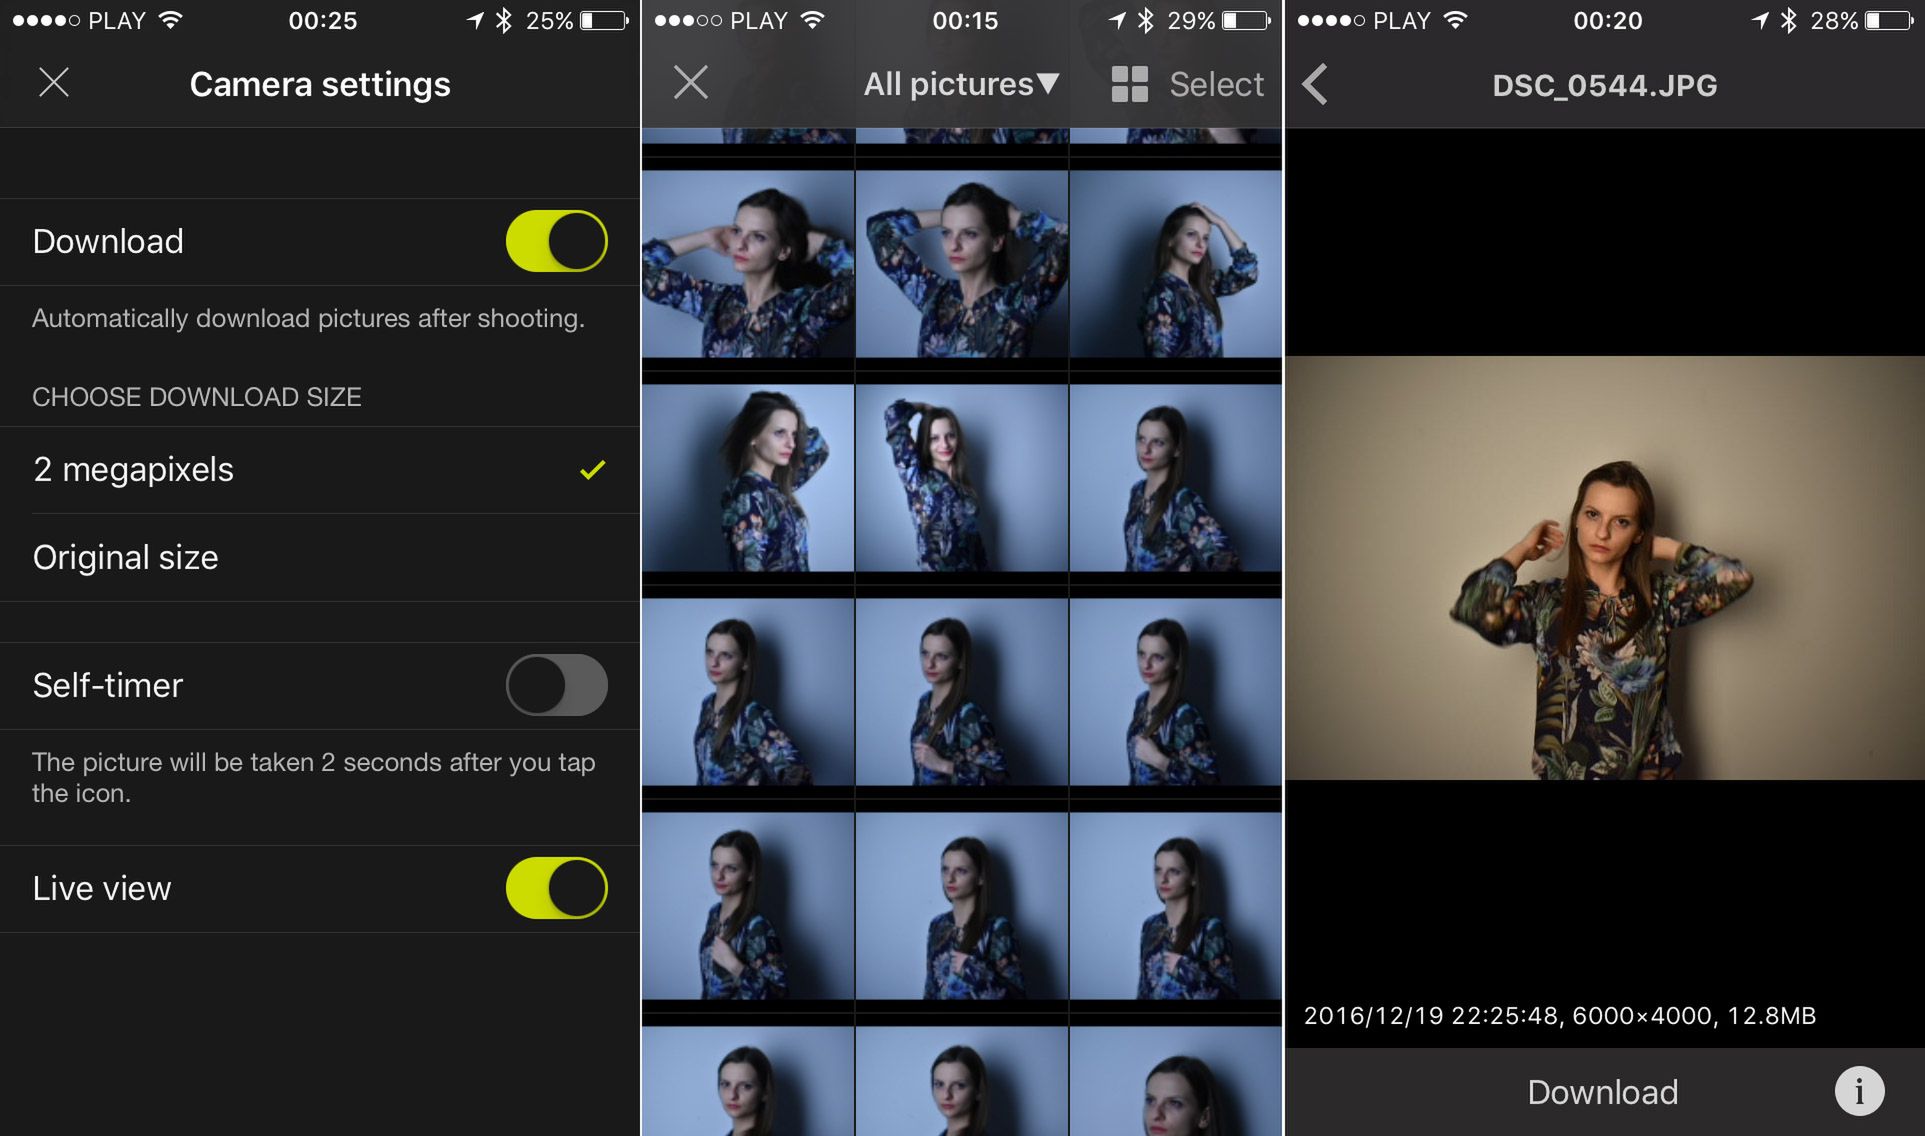Click the CHOOSE DOWNLOAD SIZE heading
The width and height of the screenshot is (1925, 1136).
pos(197,397)
